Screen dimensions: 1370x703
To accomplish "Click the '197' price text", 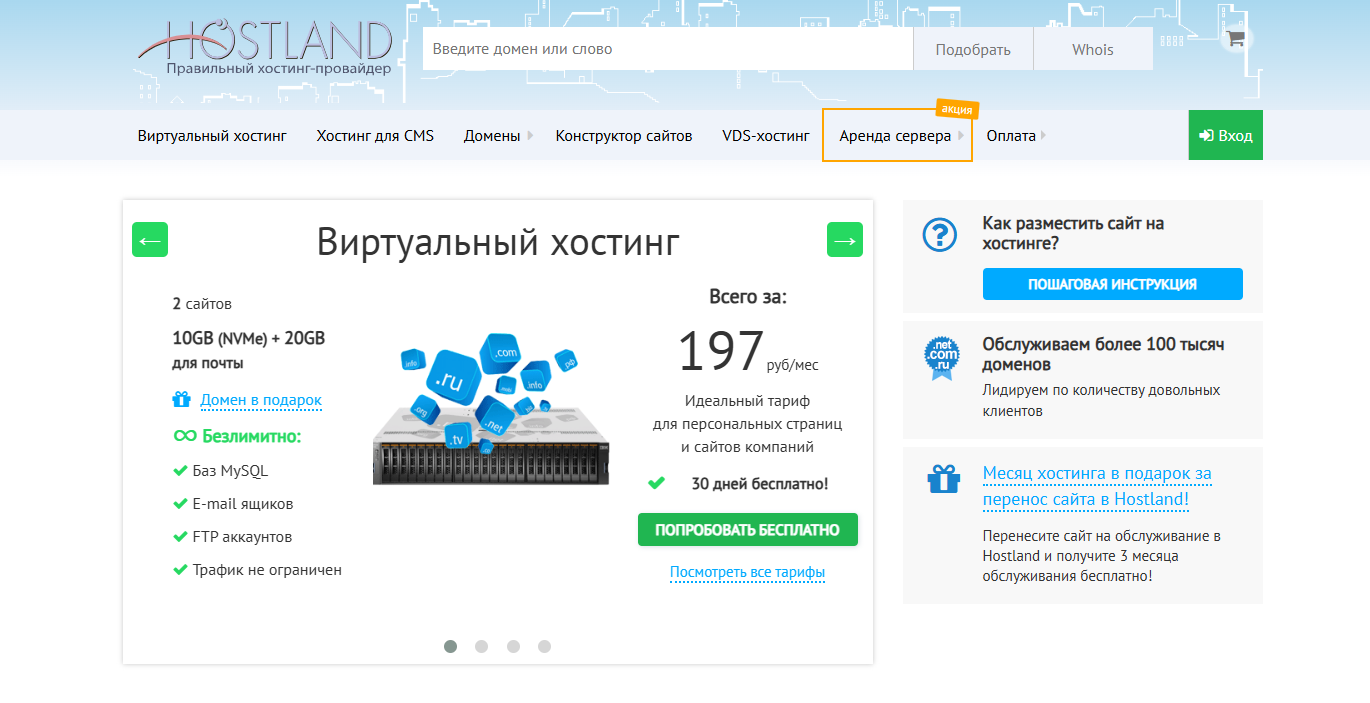I will pos(721,351).
